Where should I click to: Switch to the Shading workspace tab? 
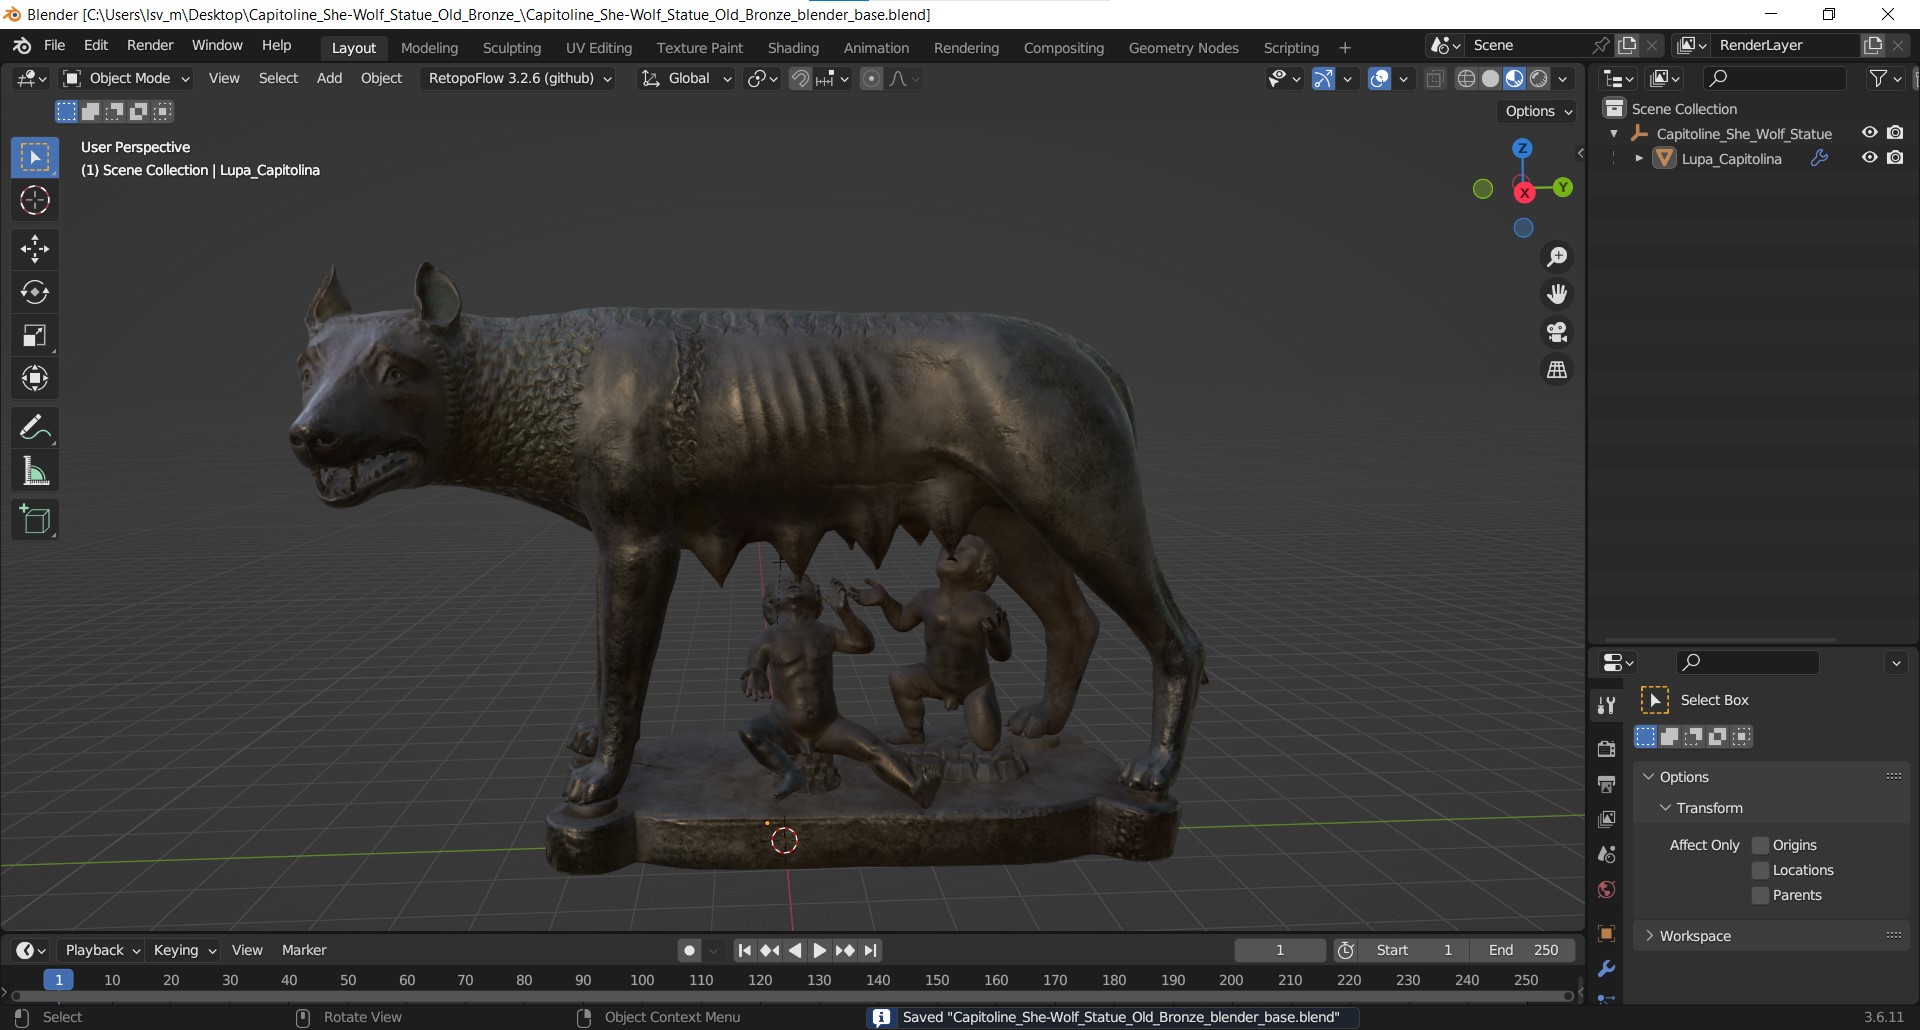(x=793, y=48)
